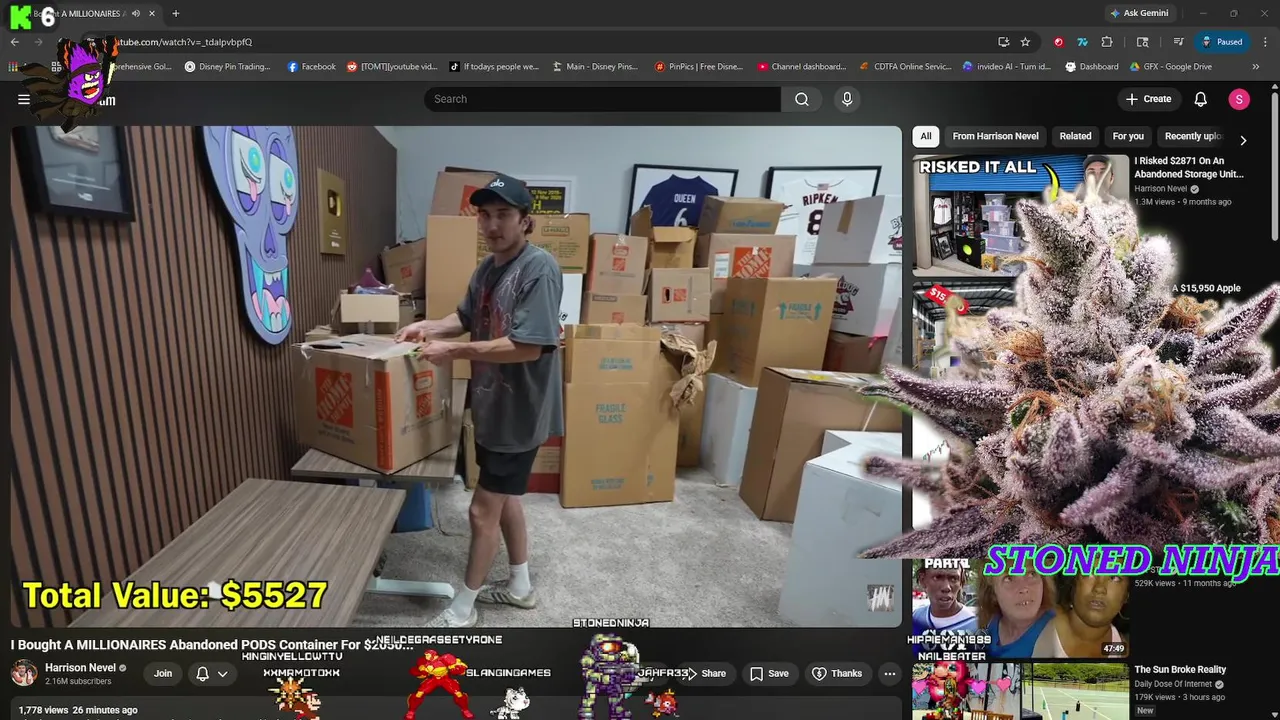Open the Facebook bookmark
The height and width of the screenshot is (720, 1280).
pos(311,67)
